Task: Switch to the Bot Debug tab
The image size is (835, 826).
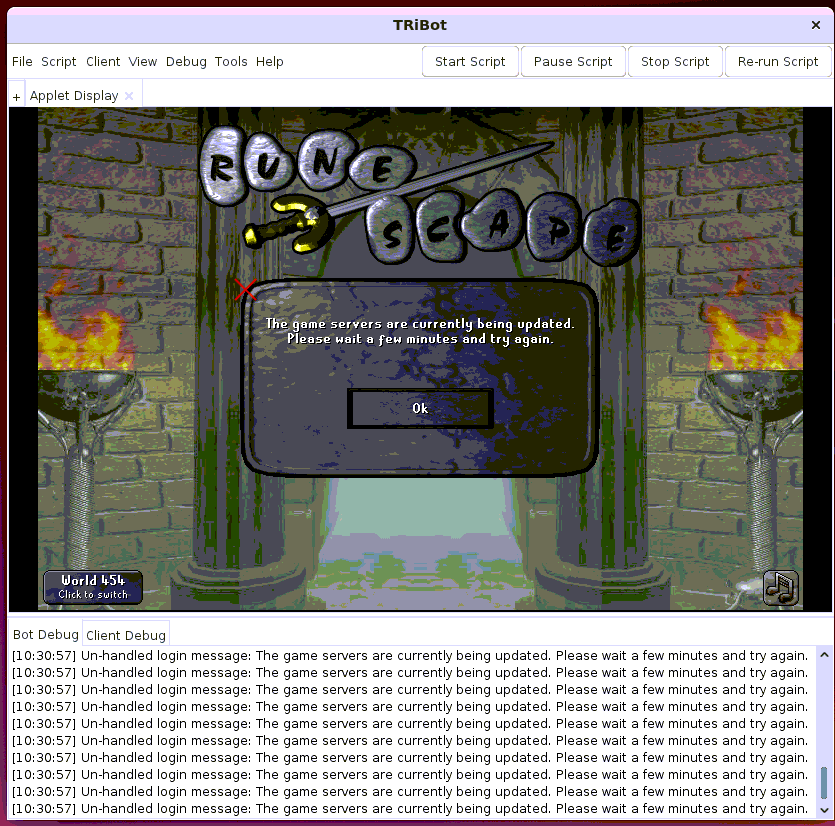Action: tap(46, 635)
